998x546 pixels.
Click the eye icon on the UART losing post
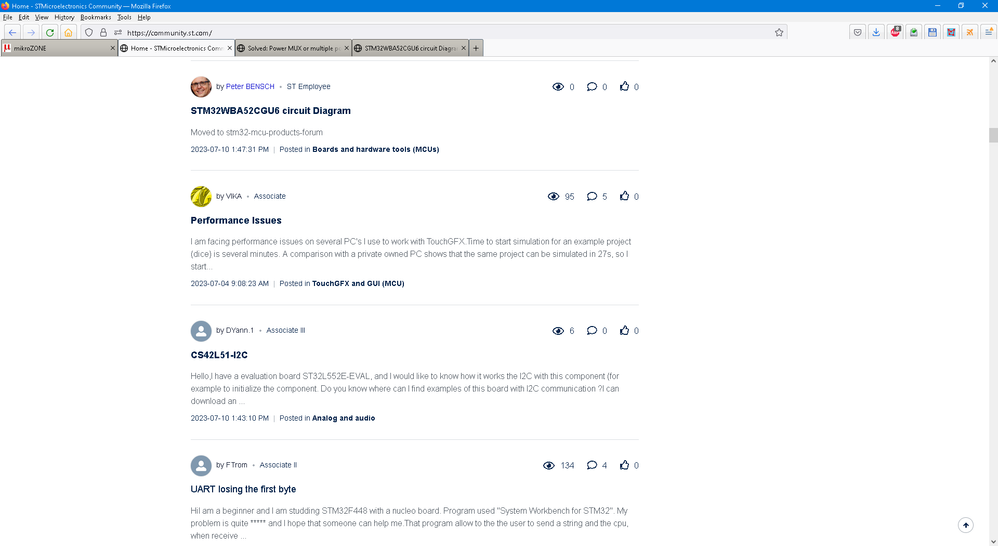(549, 465)
